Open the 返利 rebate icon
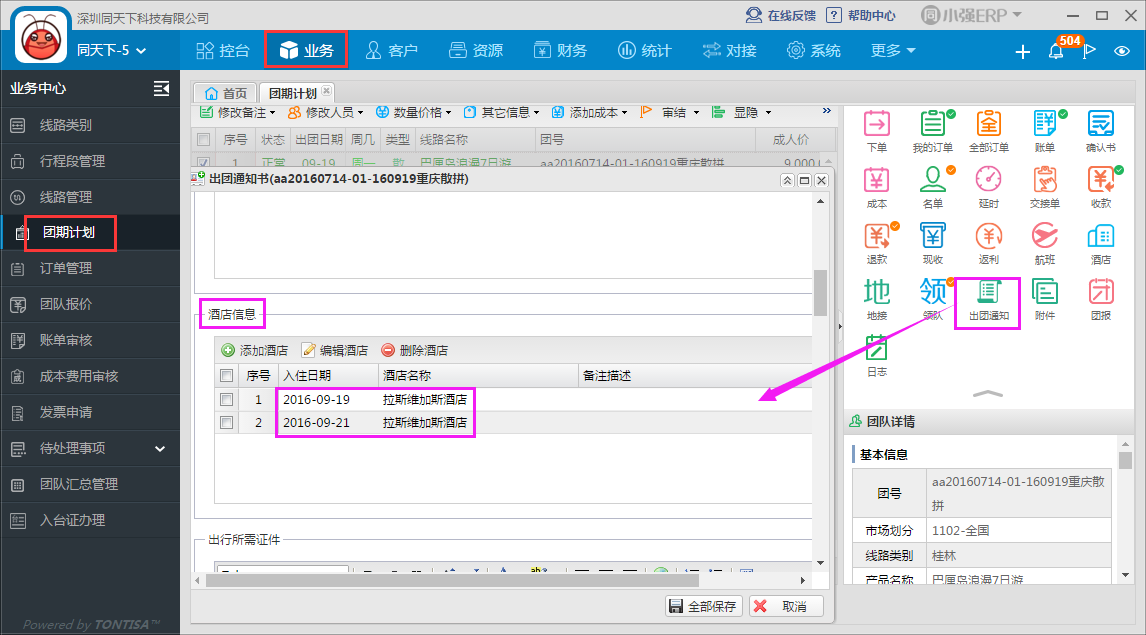 (x=989, y=244)
